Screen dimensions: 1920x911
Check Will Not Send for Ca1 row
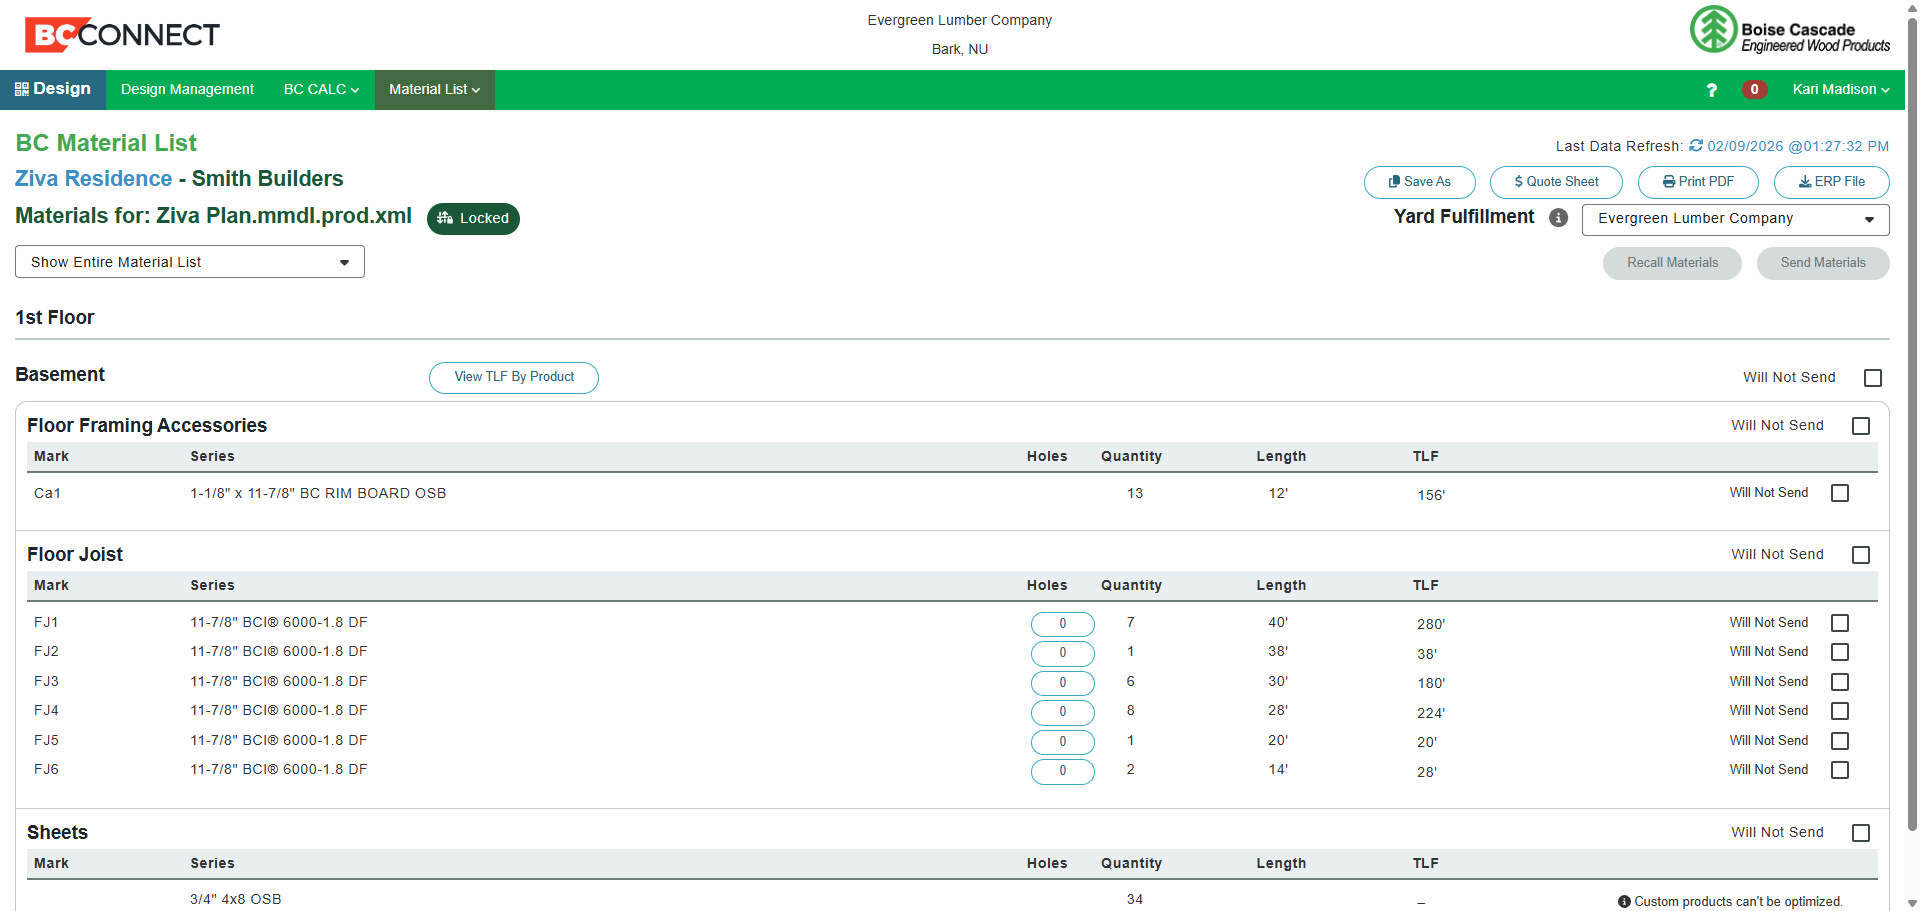(x=1840, y=493)
